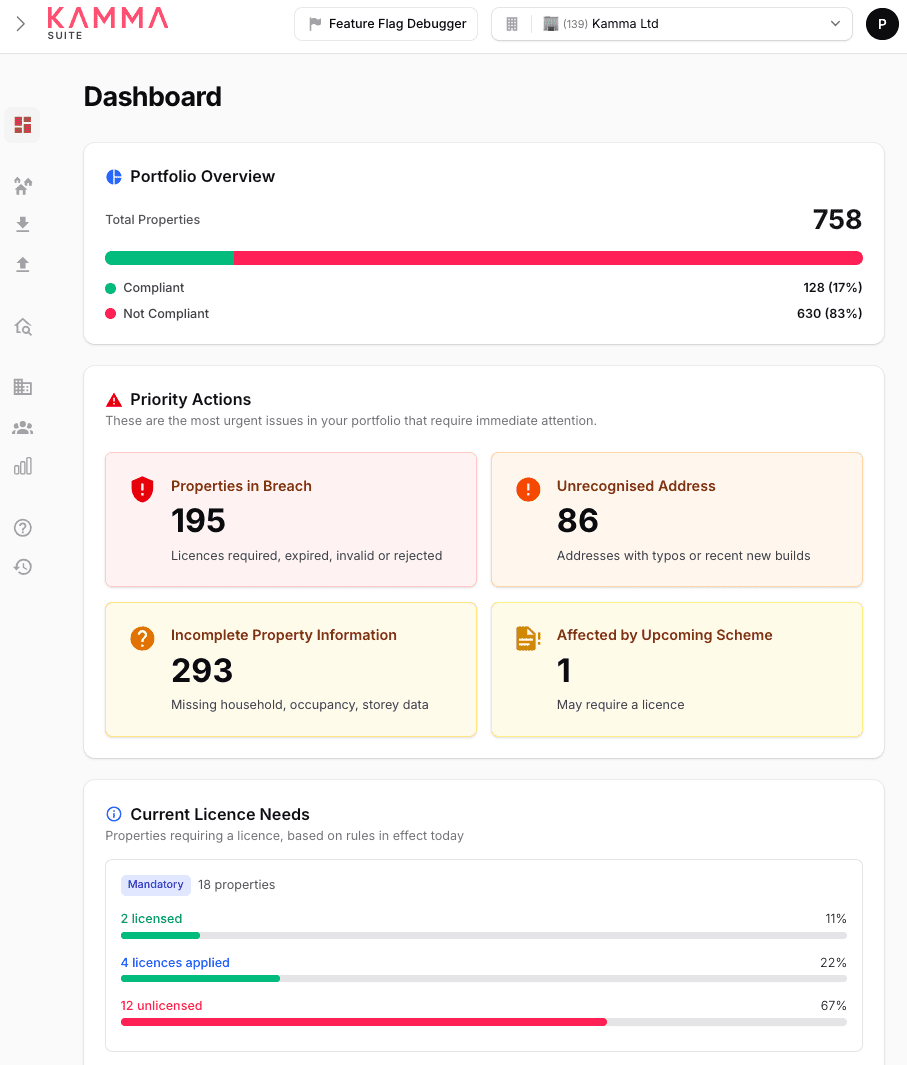This screenshot has height=1065, width=907.
Task: Click the total properties value 758
Action: point(837,219)
